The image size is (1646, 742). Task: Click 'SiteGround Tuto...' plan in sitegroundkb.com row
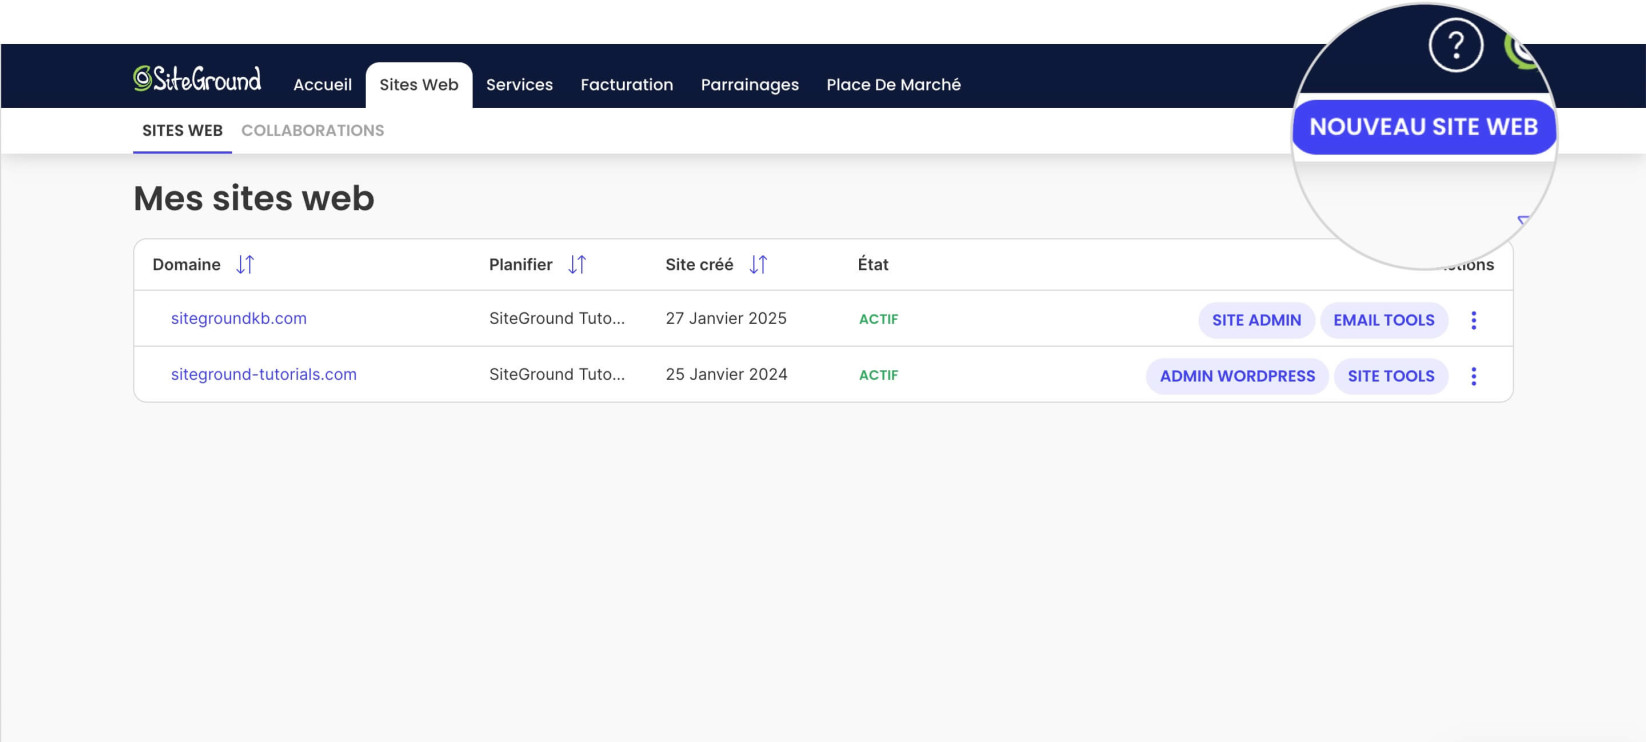pos(557,319)
